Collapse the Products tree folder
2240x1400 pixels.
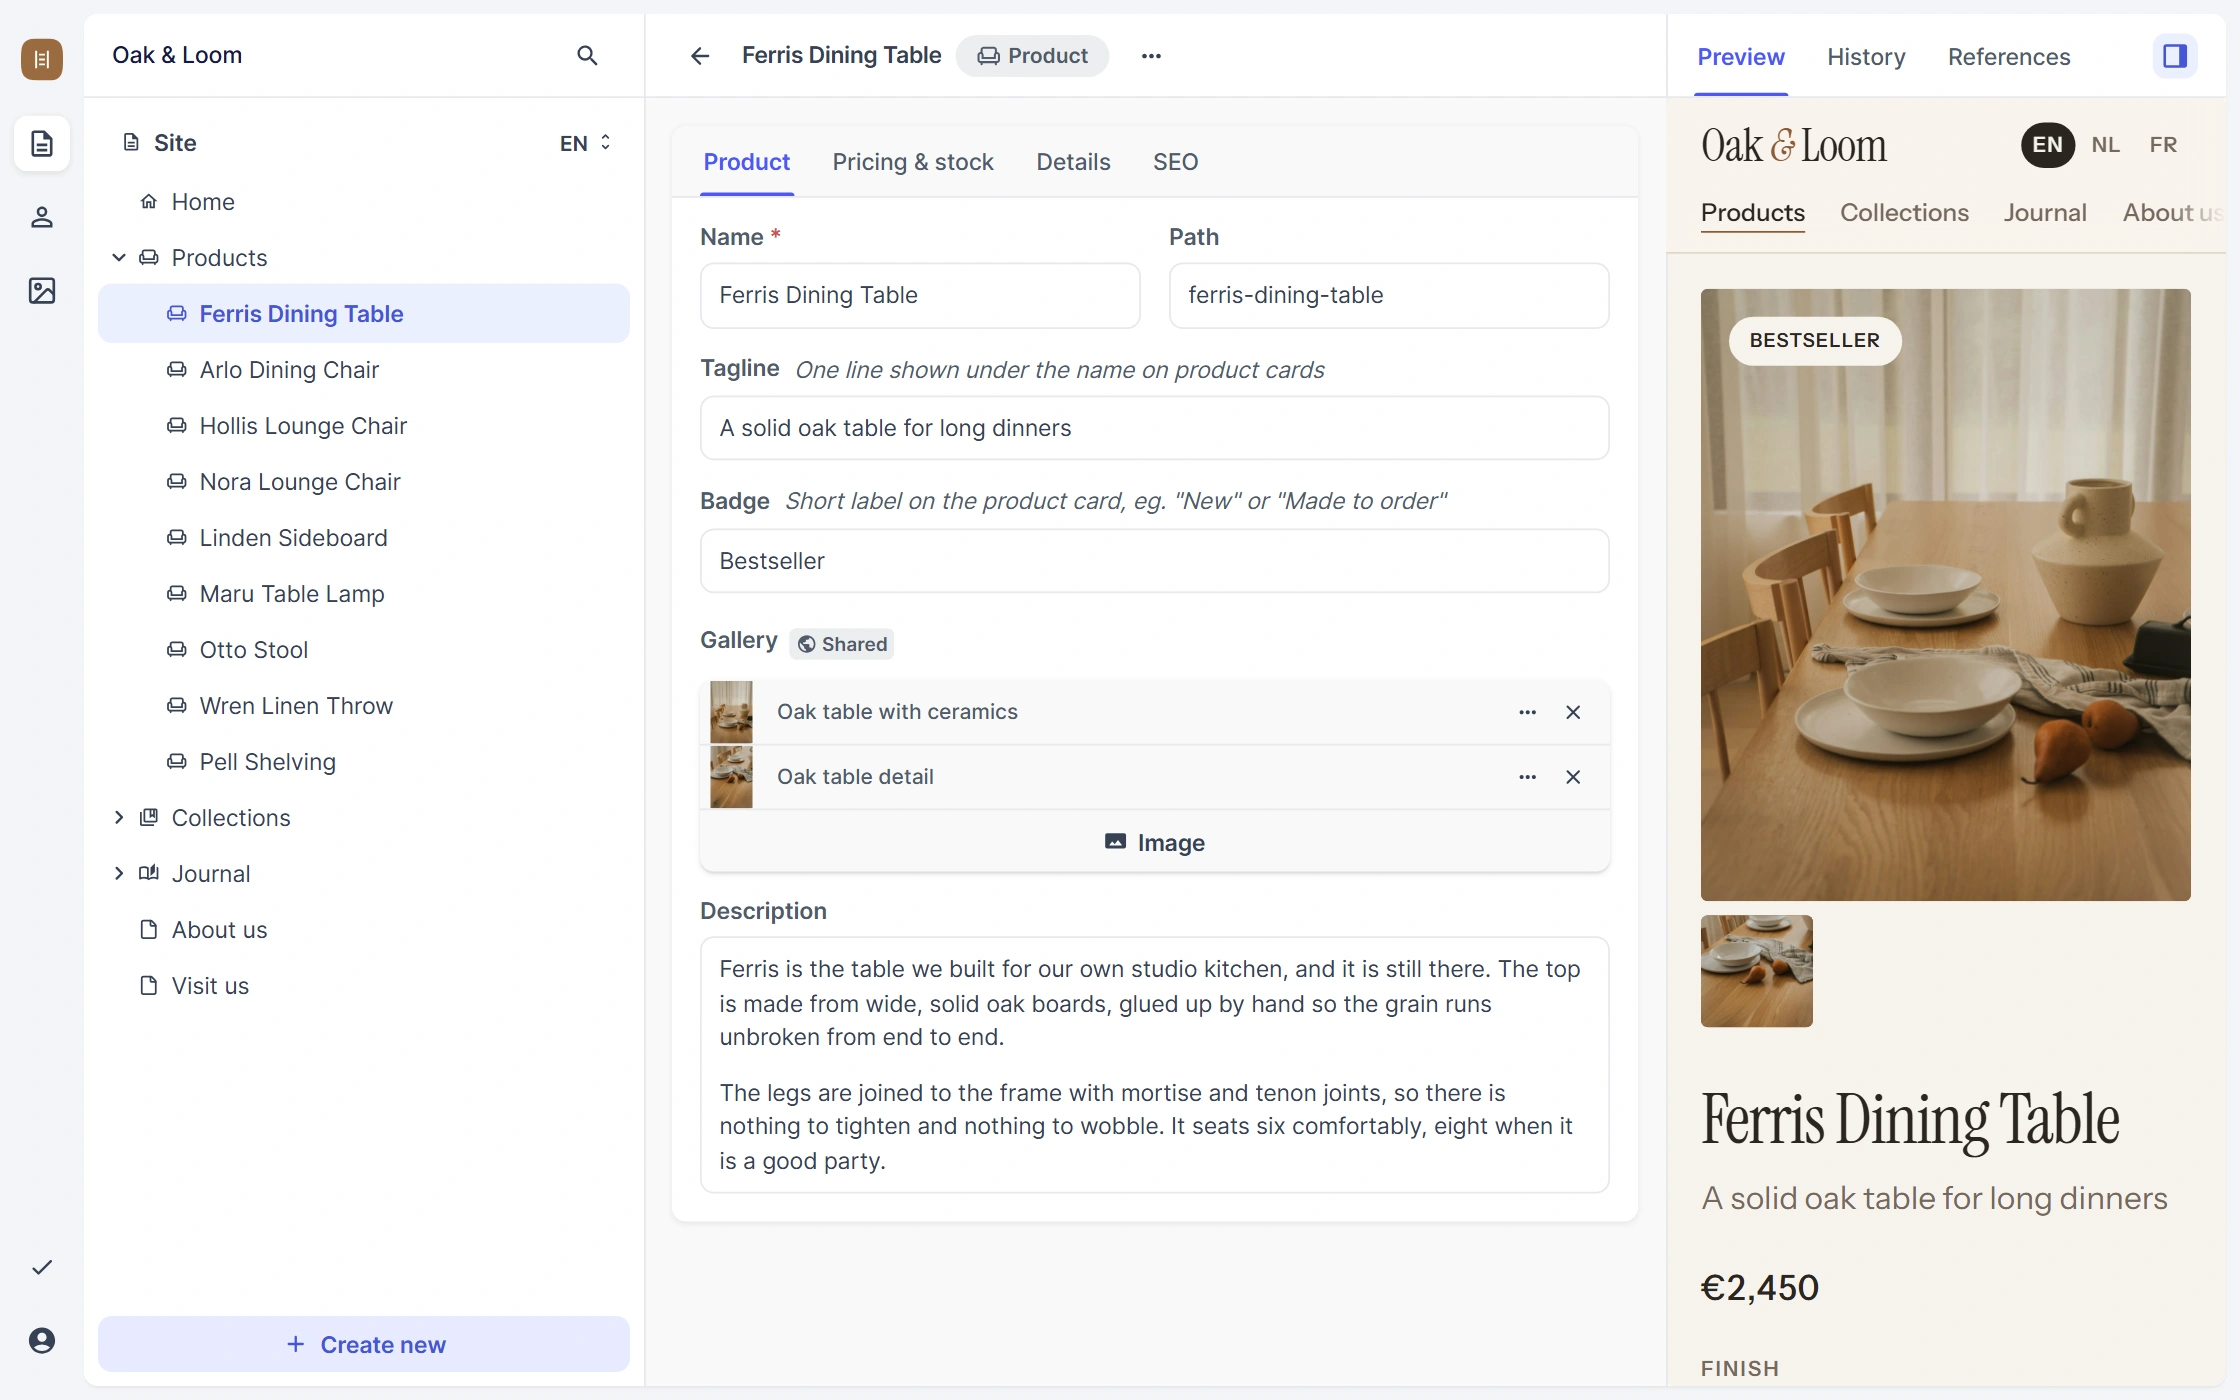click(119, 258)
